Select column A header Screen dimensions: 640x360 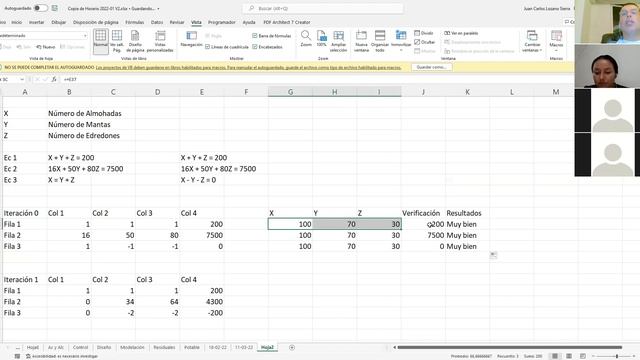coord(25,92)
